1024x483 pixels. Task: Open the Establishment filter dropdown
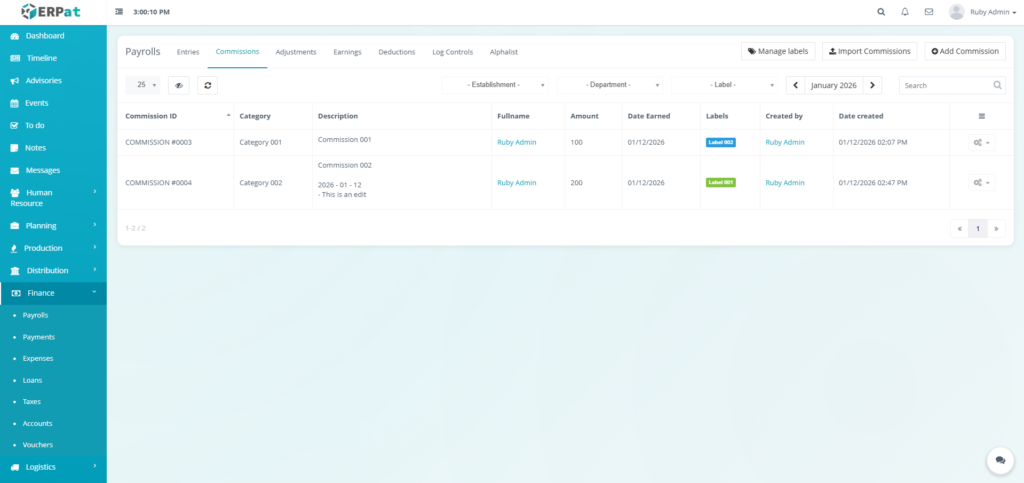[497, 86]
